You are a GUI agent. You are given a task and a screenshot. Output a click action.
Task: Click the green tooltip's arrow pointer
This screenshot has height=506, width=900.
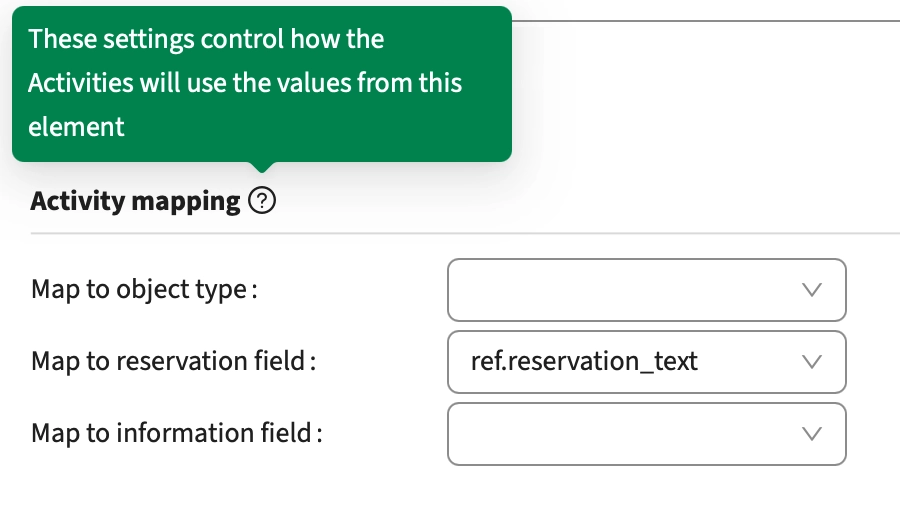262,167
